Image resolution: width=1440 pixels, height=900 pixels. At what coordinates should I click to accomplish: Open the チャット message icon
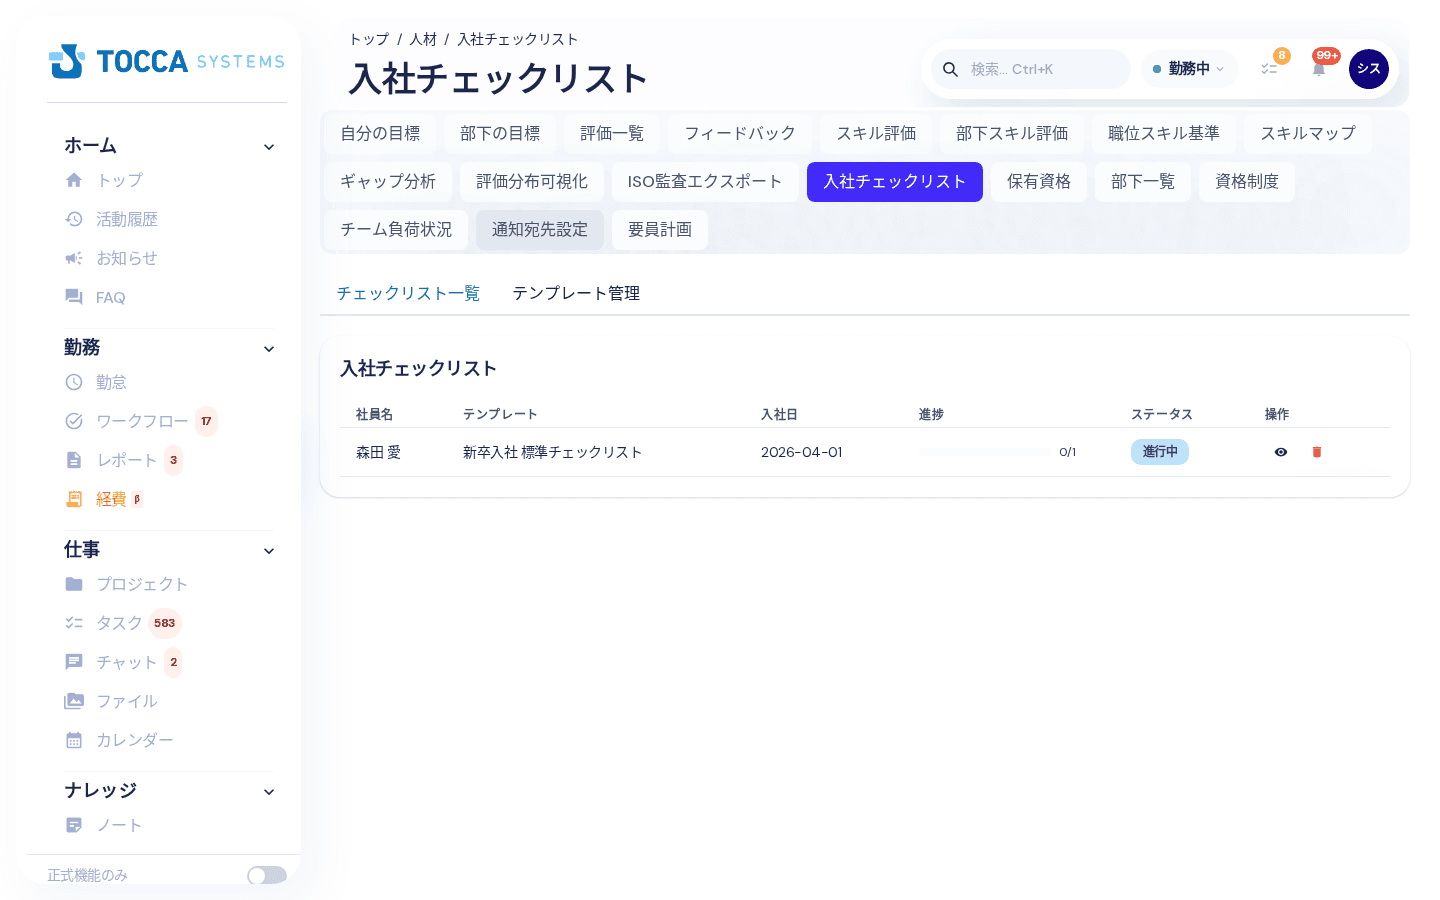[x=74, y=662]
